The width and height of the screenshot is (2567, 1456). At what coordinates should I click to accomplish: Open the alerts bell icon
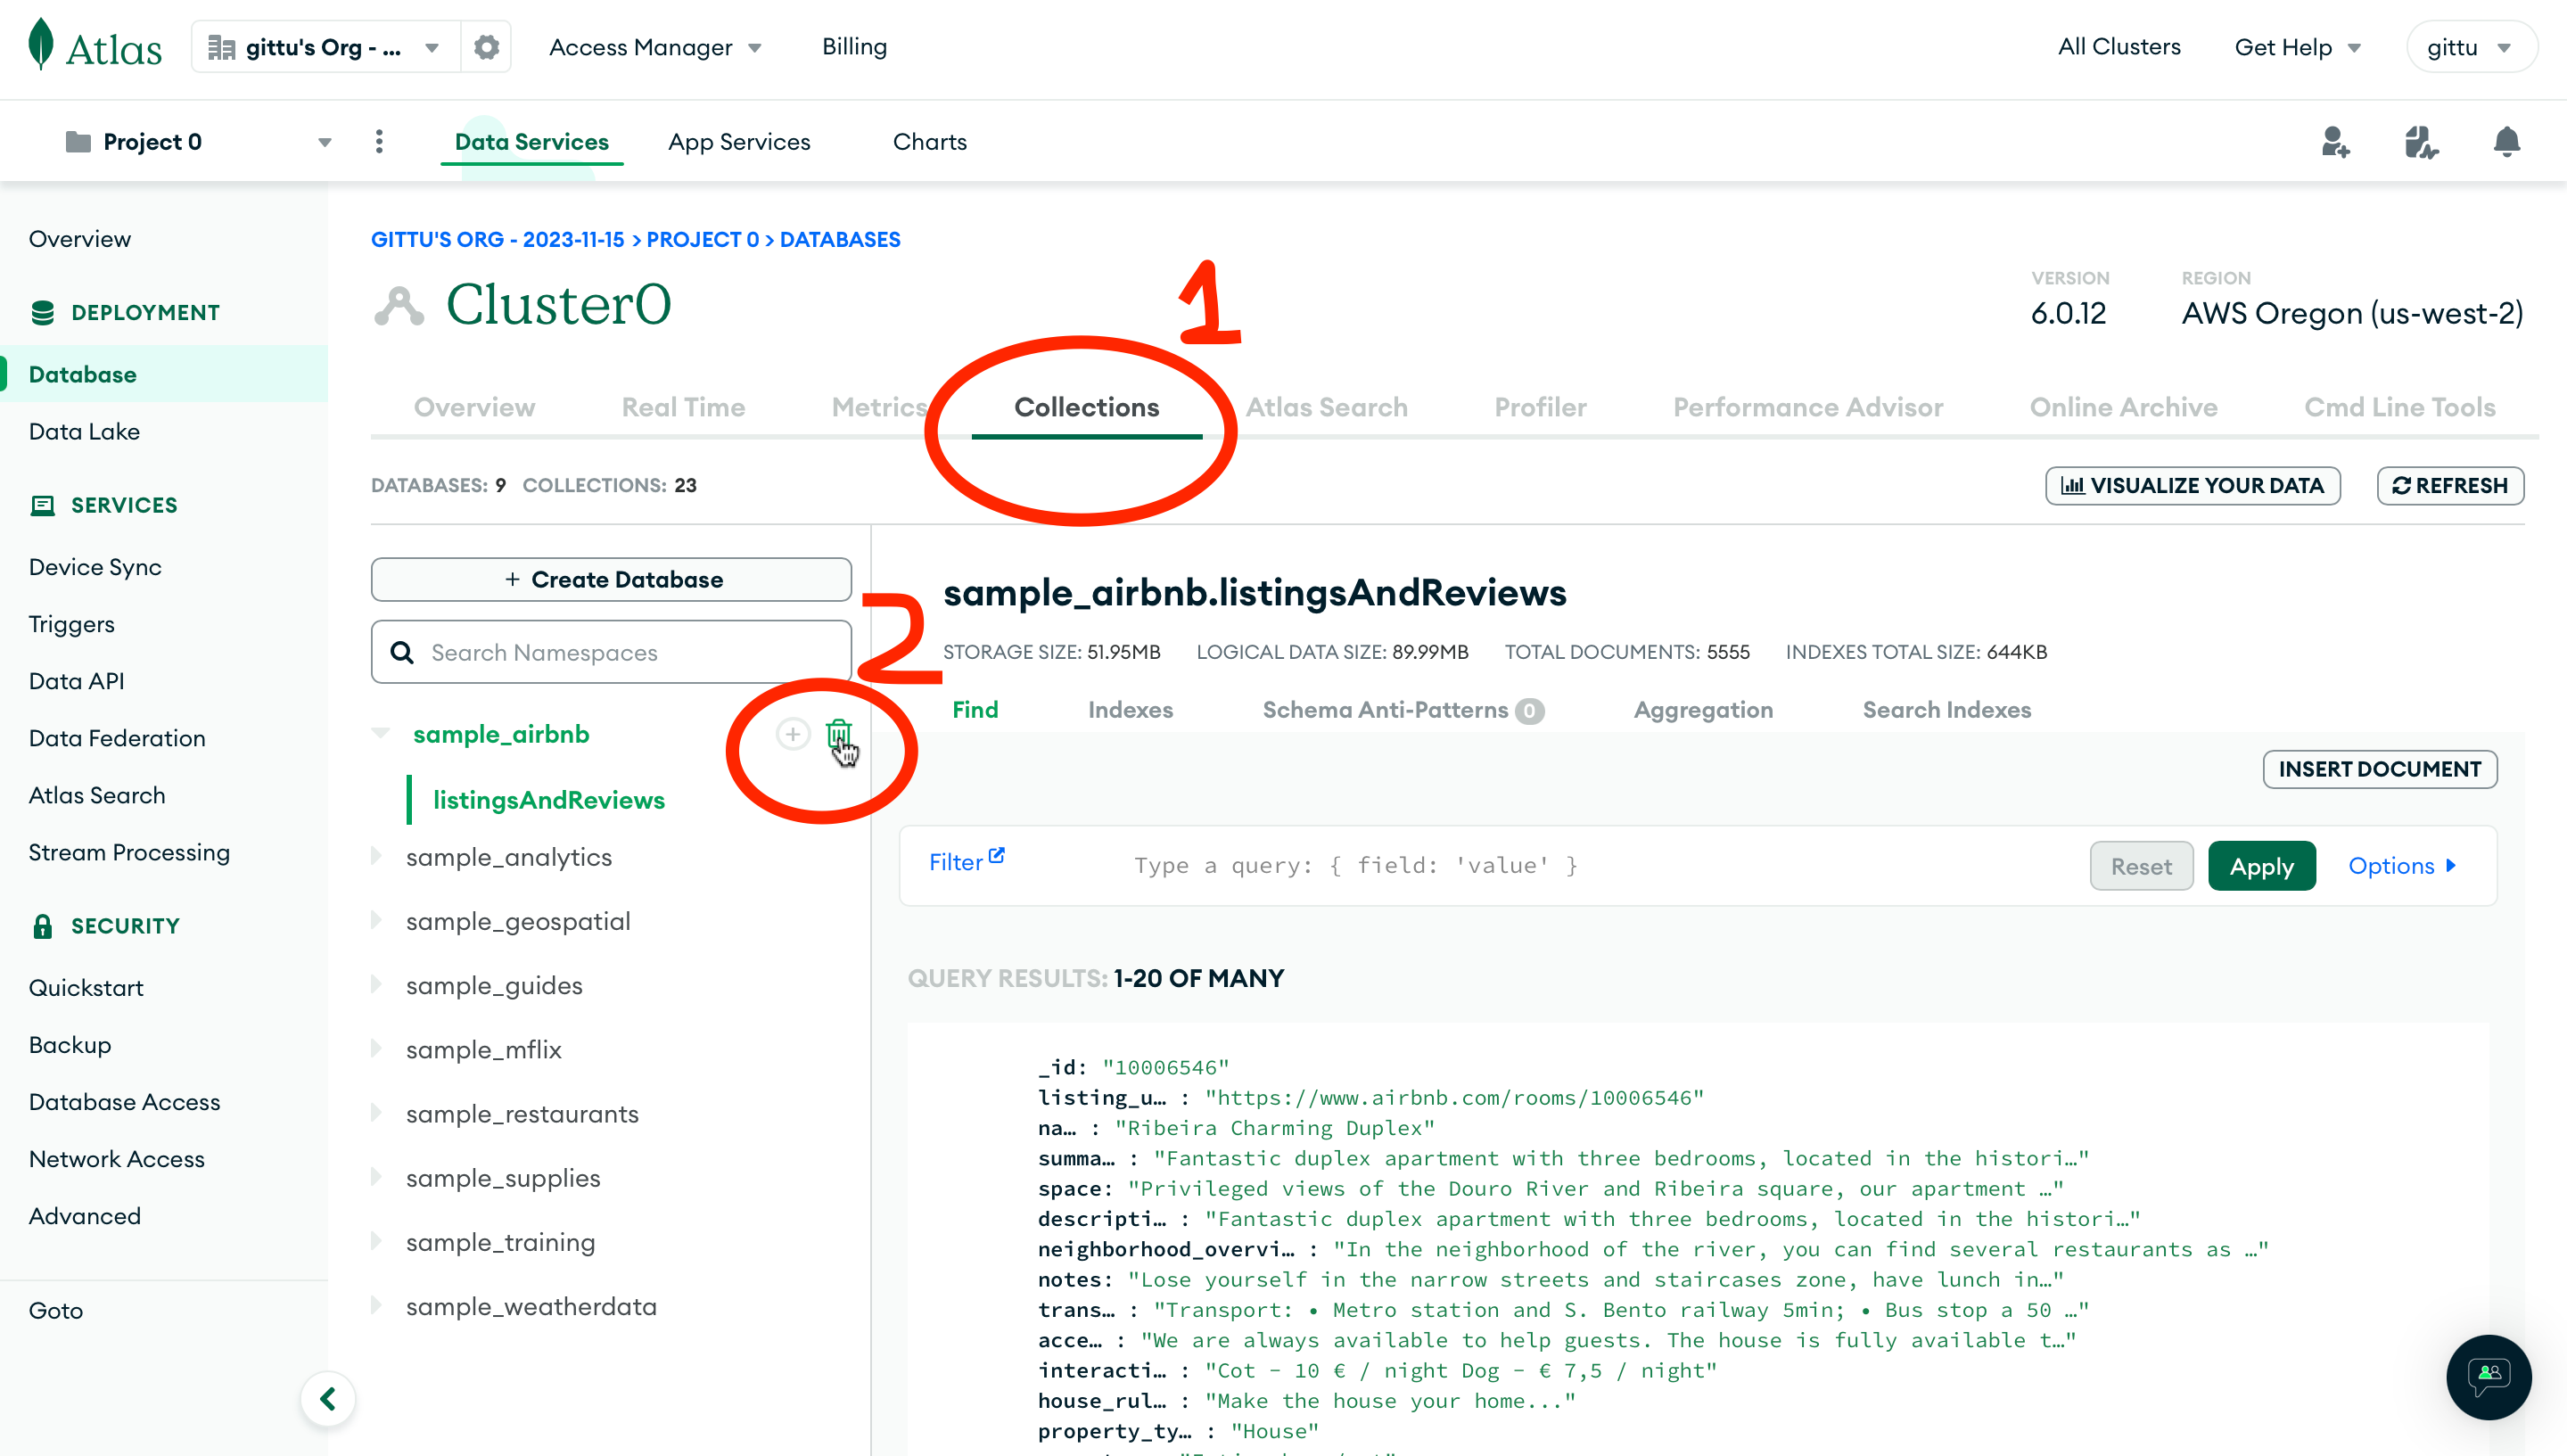tap(2506, 142)
